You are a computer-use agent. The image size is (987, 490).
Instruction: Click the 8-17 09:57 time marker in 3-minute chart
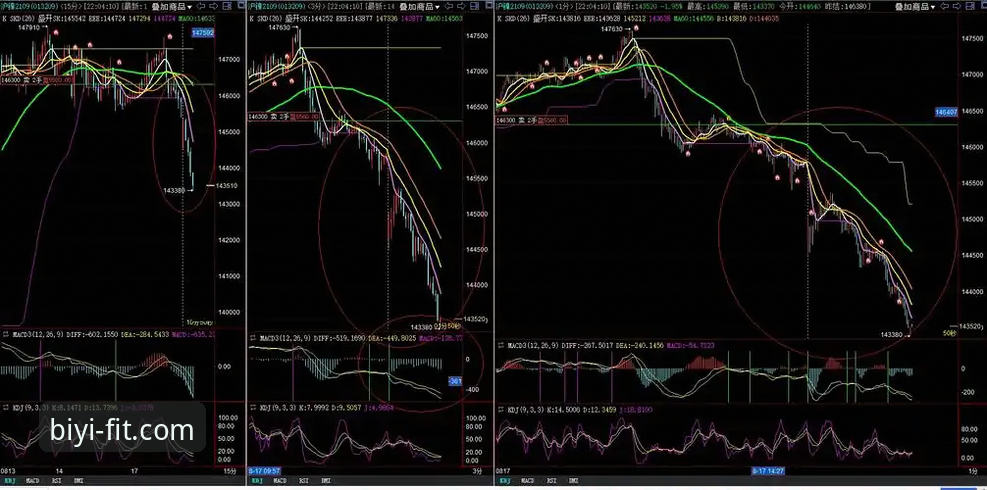[264, 470]
